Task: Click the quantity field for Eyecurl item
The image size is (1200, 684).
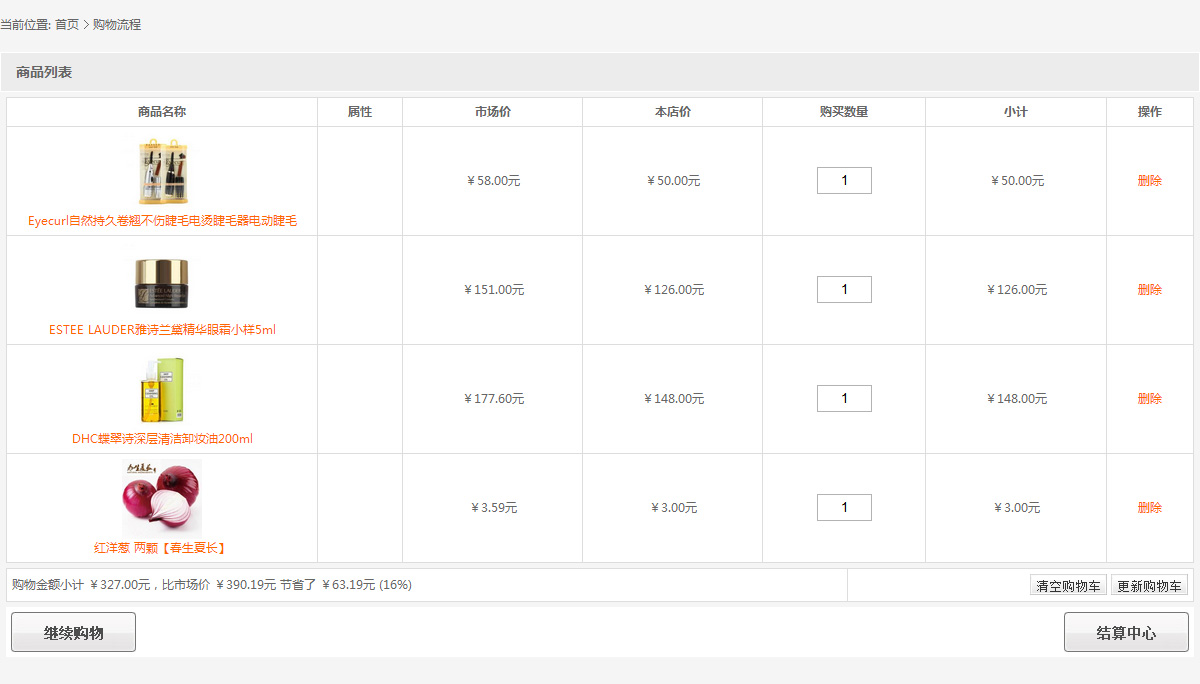Action: click(x=844, y=181)
